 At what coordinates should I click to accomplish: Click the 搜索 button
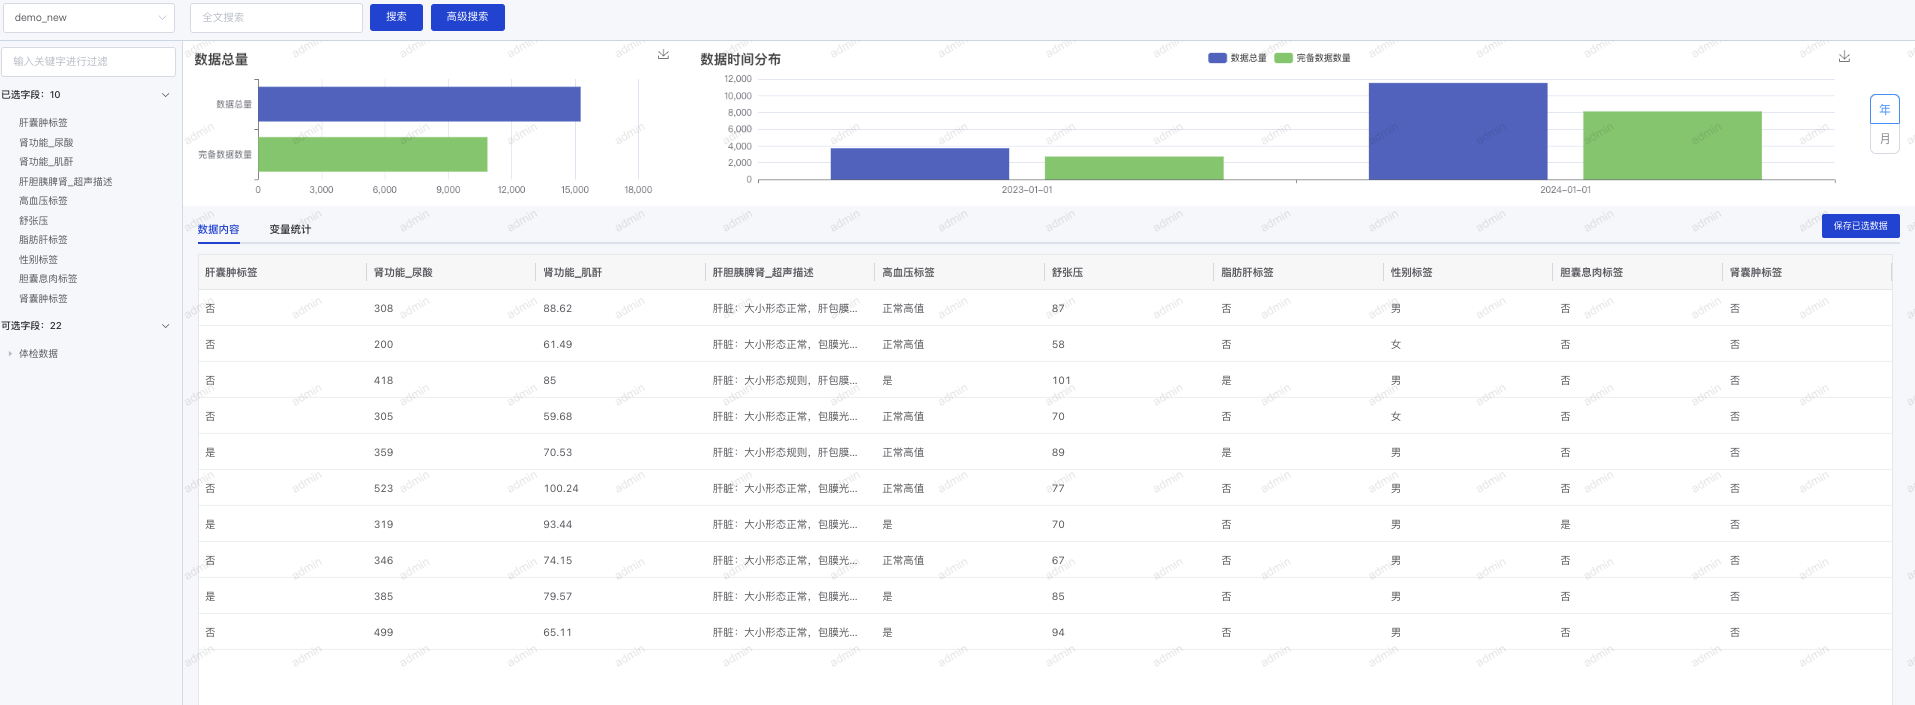396,17
